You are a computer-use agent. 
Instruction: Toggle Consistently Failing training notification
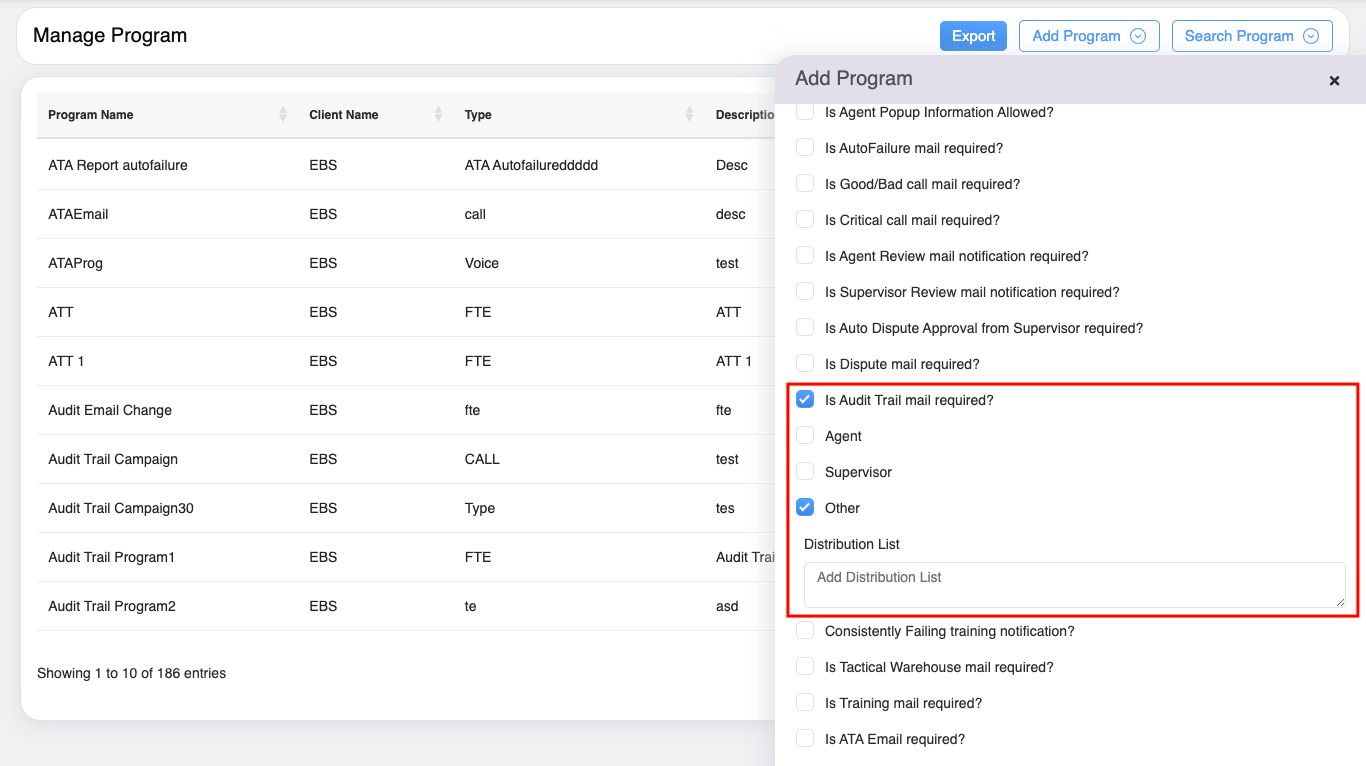click(805, 631)
